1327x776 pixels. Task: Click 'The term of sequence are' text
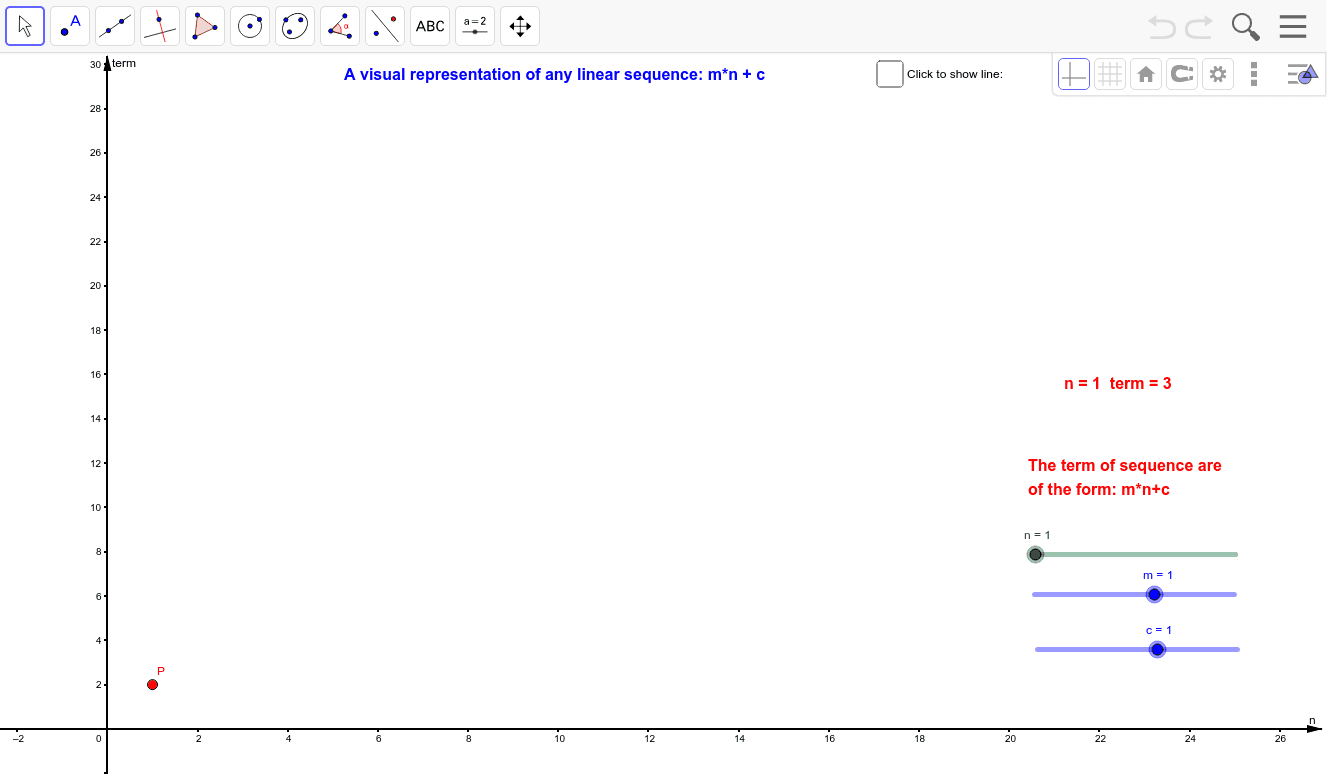(x=1125, y=465)
